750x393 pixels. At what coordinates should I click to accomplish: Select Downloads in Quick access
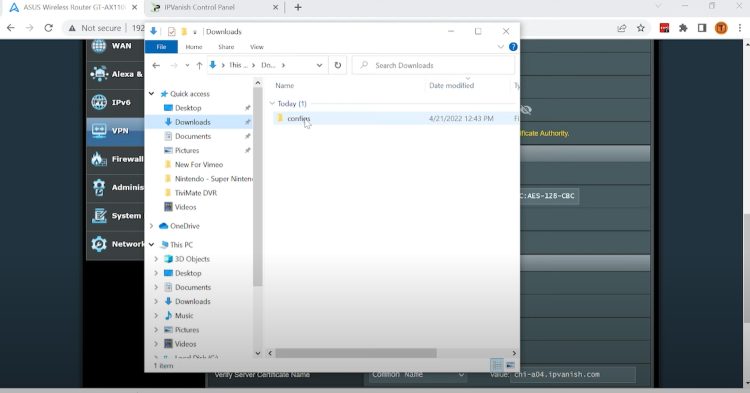click(x=199, y=122)
